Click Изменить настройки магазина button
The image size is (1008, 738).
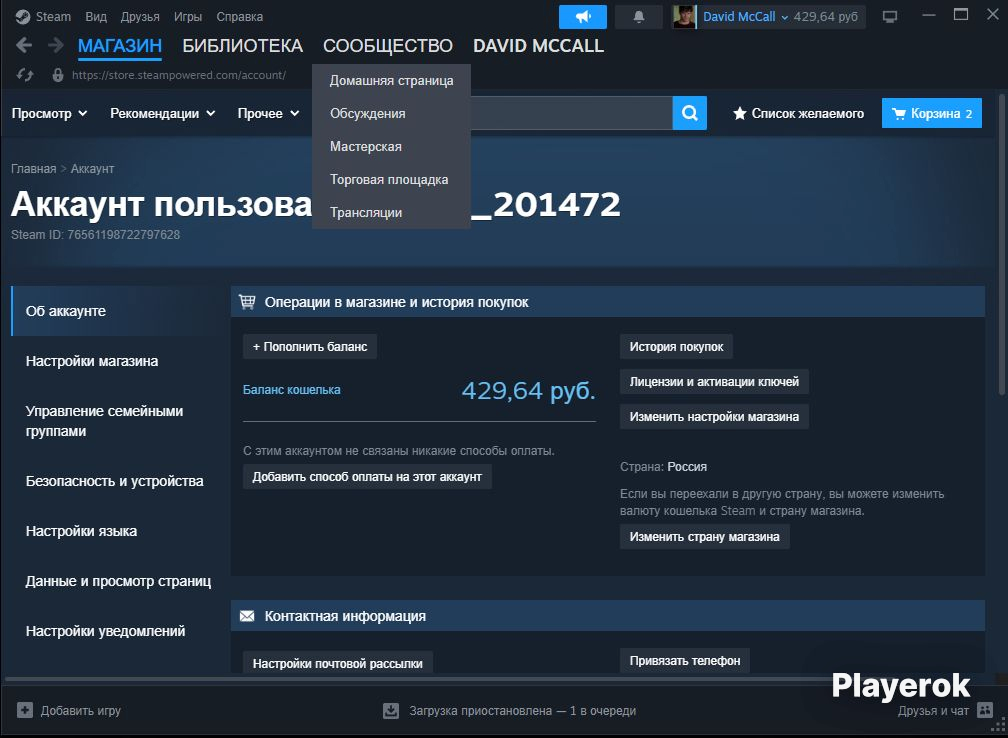714,417
